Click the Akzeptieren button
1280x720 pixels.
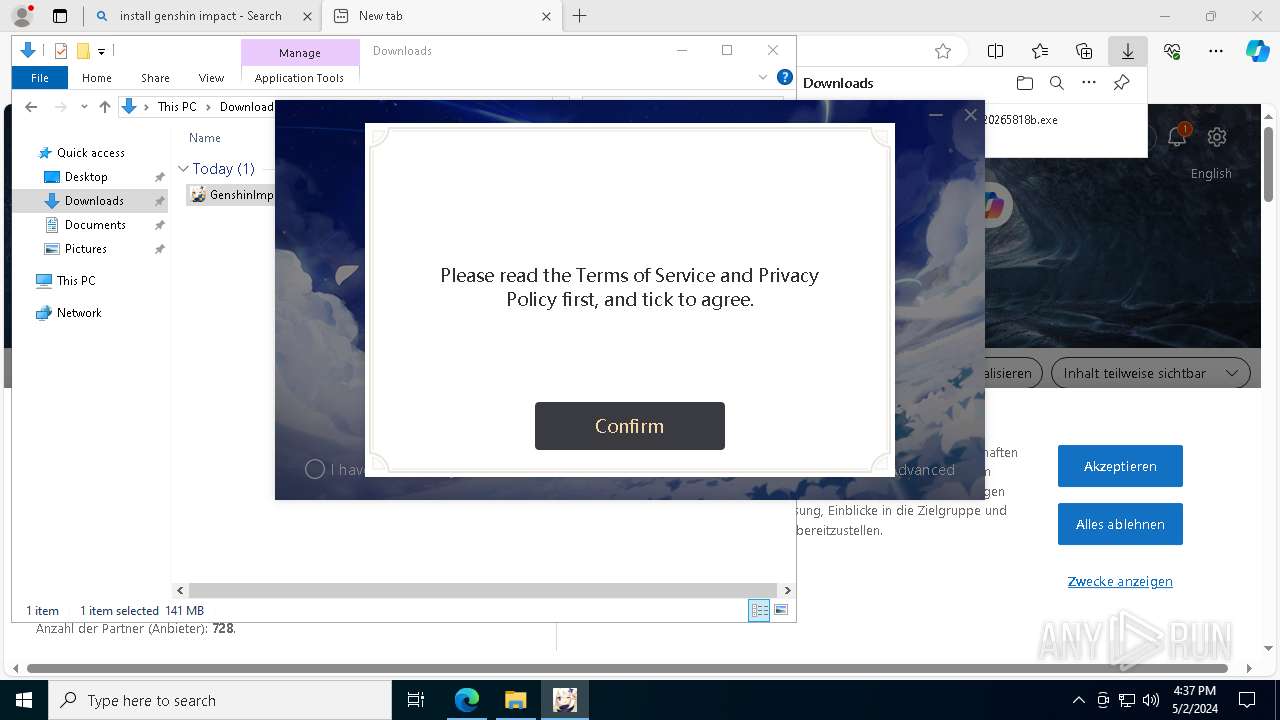(1120, 466)
